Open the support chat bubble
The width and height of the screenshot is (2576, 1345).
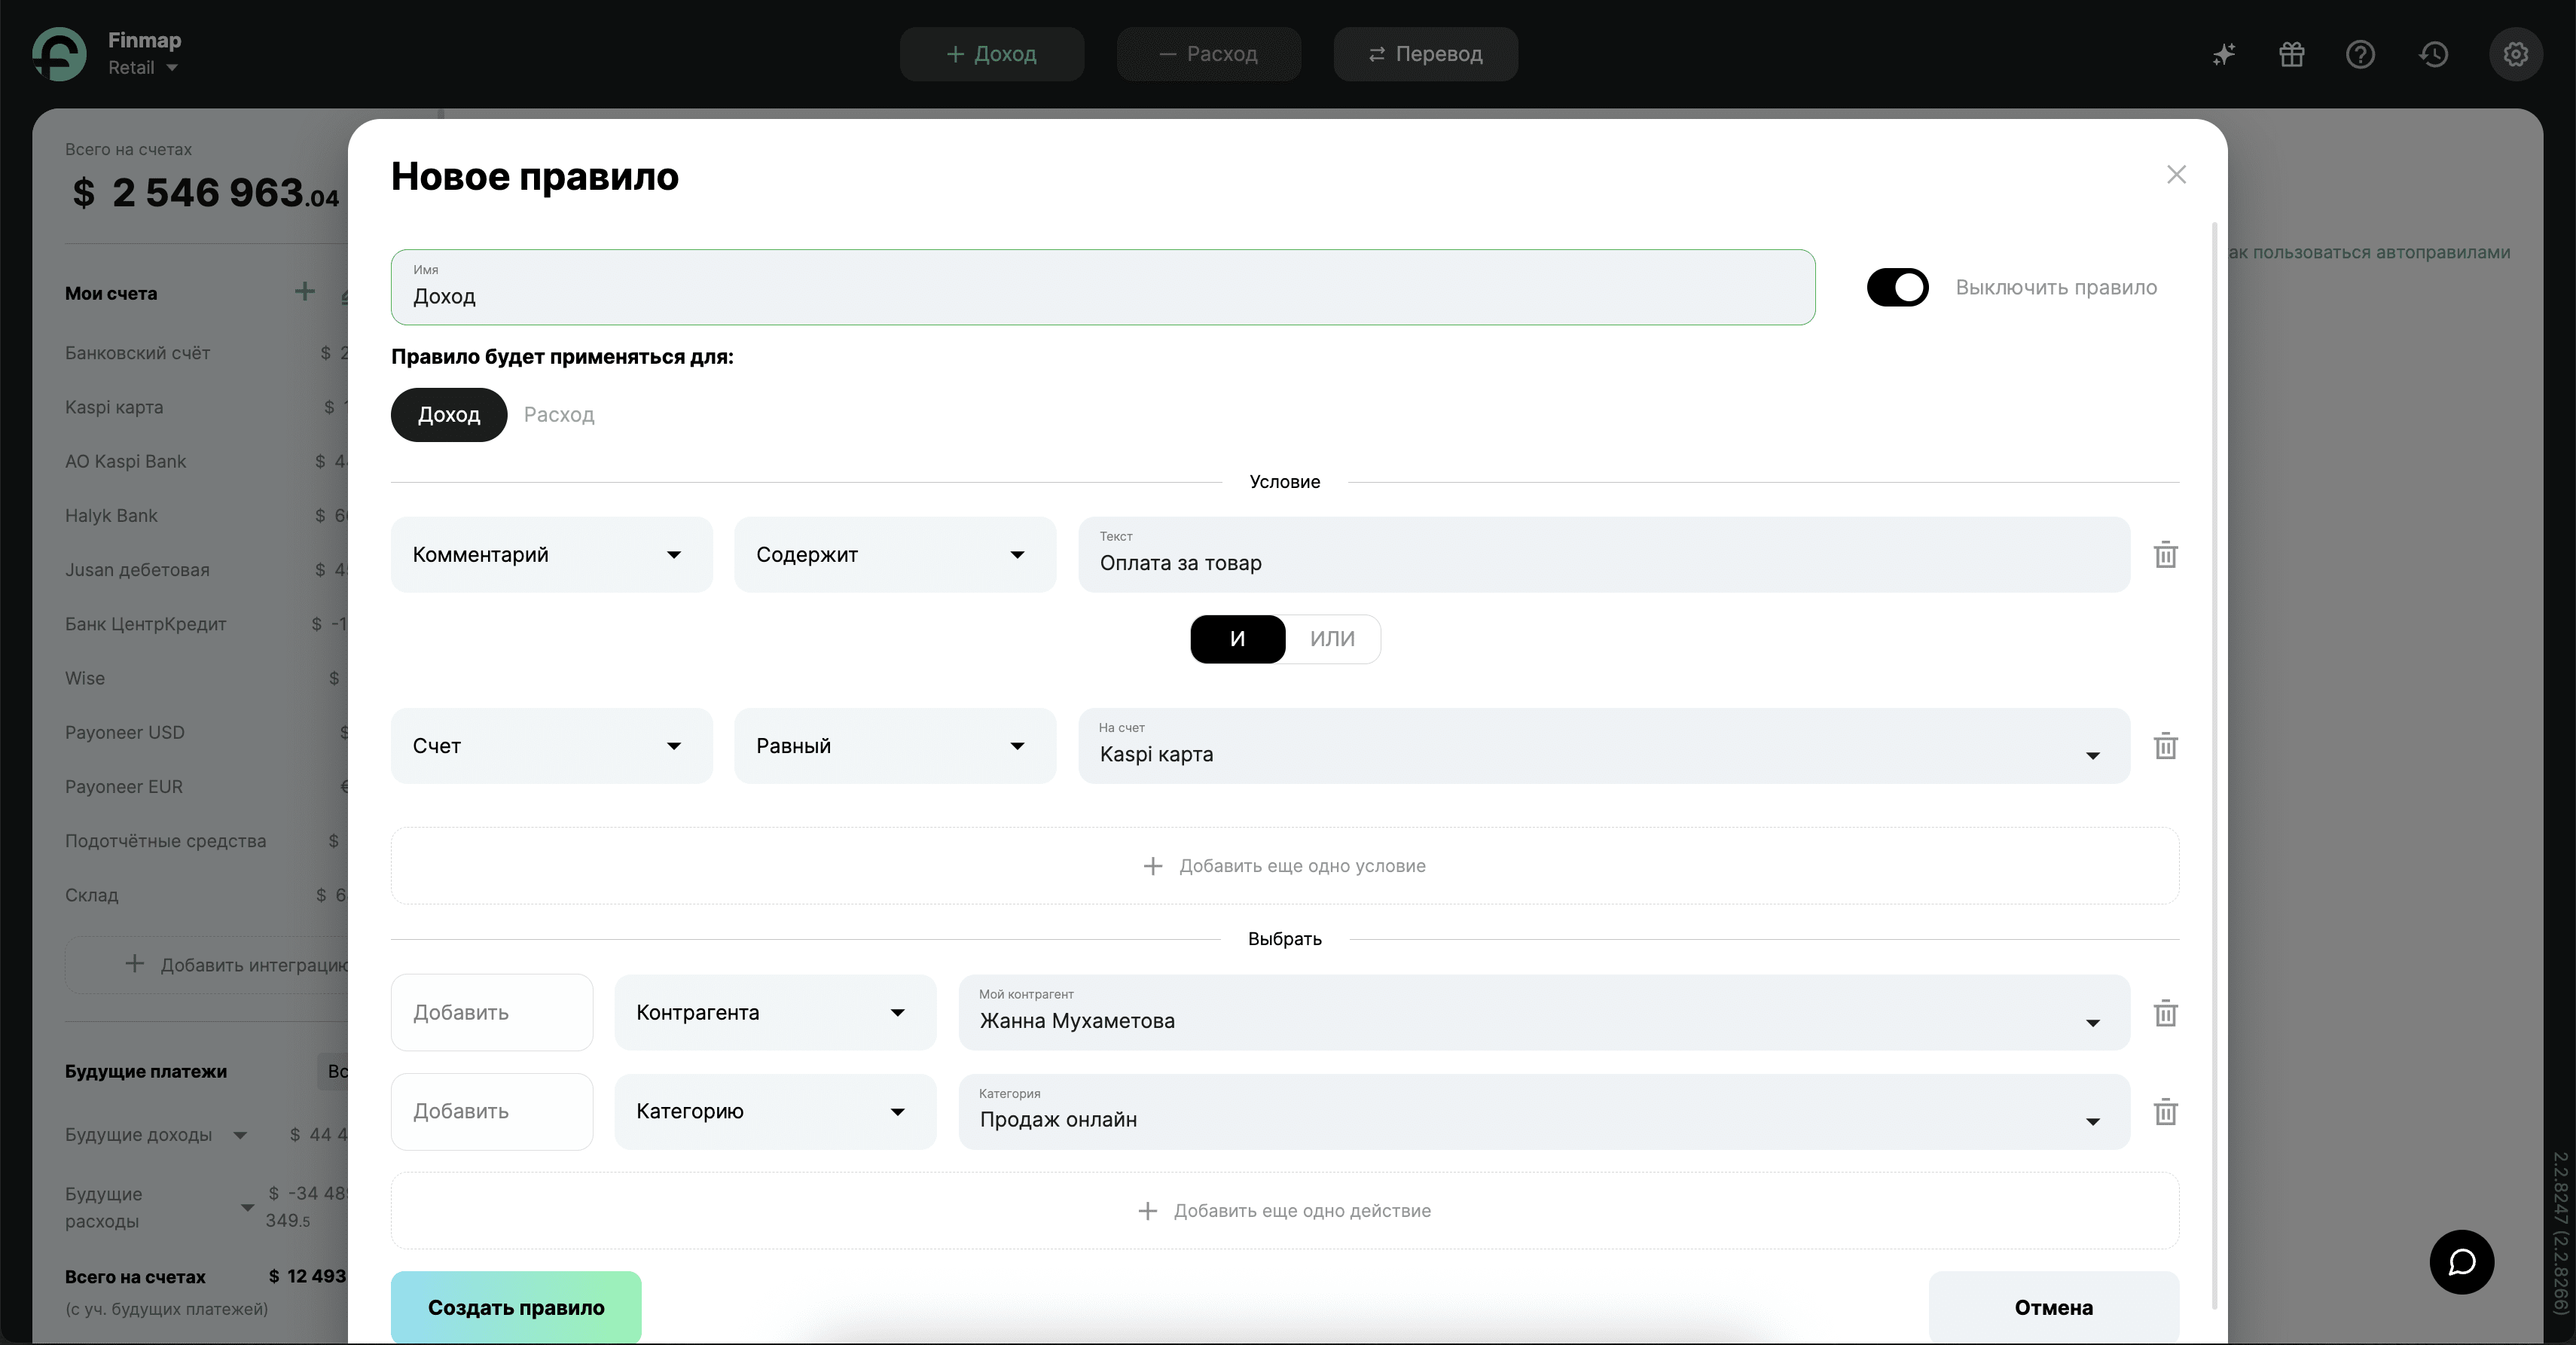(2461, 1262)
